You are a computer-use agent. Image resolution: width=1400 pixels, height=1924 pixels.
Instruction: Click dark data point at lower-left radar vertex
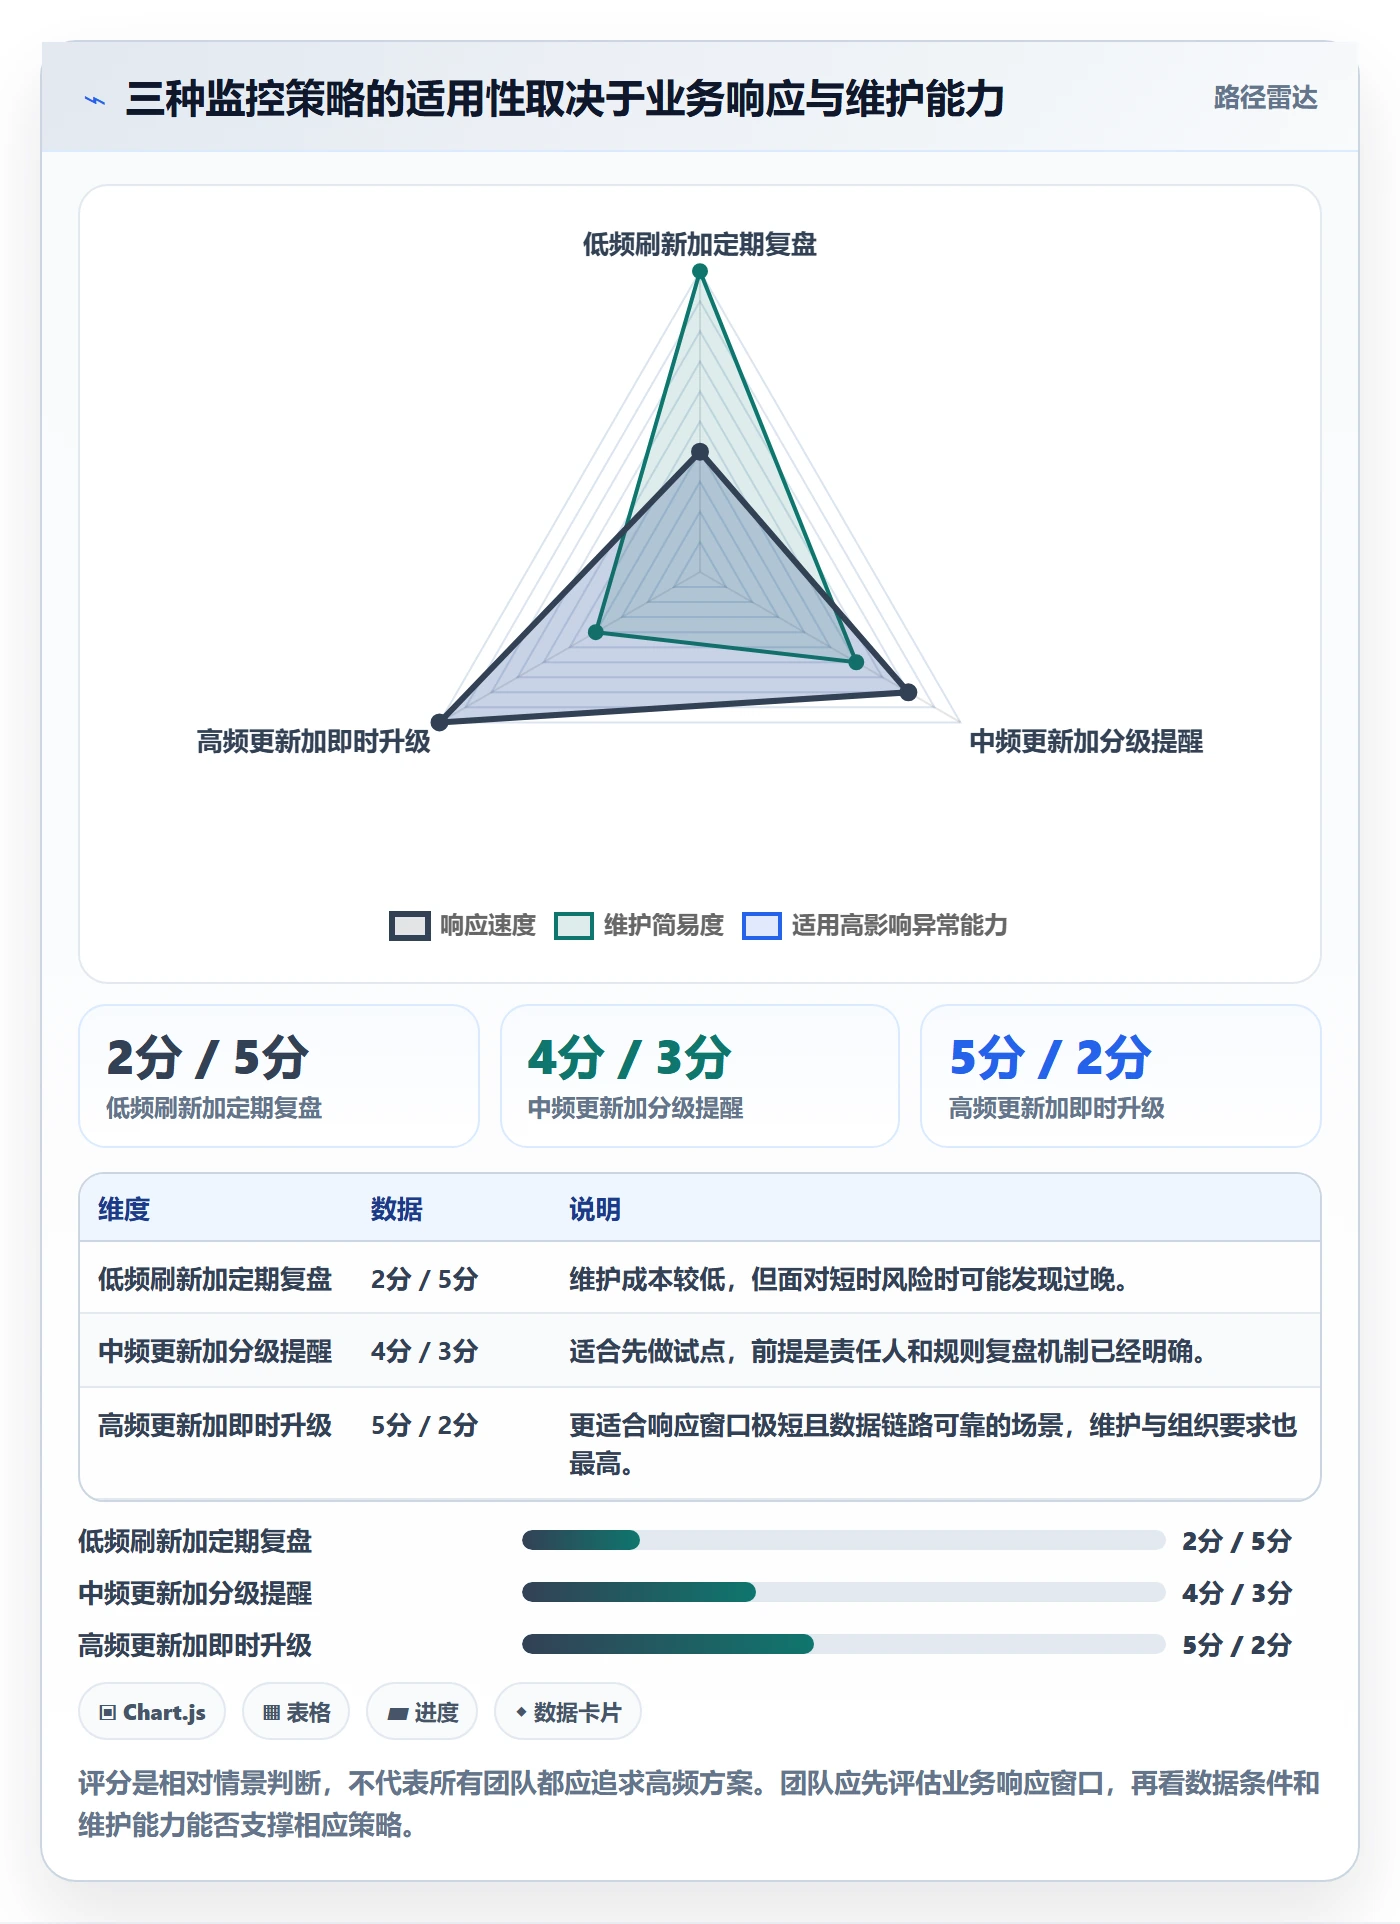click(439, 722)
